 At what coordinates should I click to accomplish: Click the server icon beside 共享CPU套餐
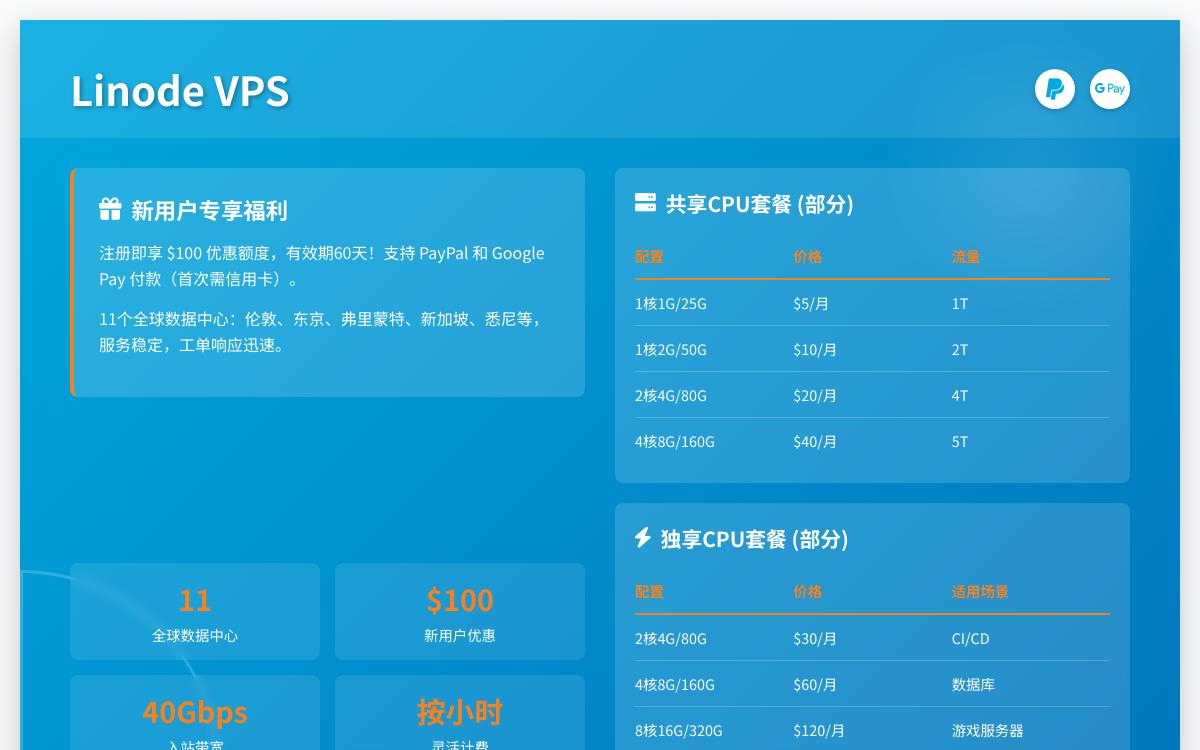tap(645, 203)
